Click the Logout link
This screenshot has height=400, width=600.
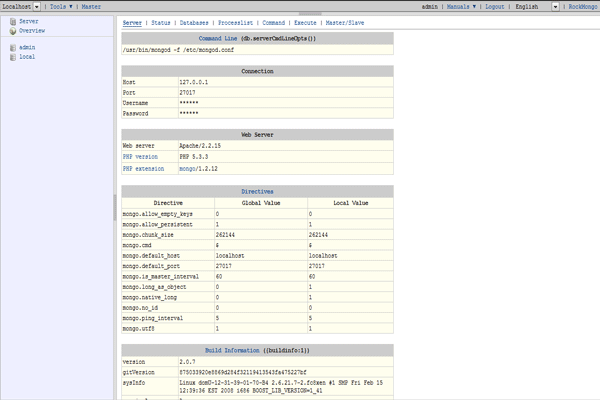pos(493,6)
